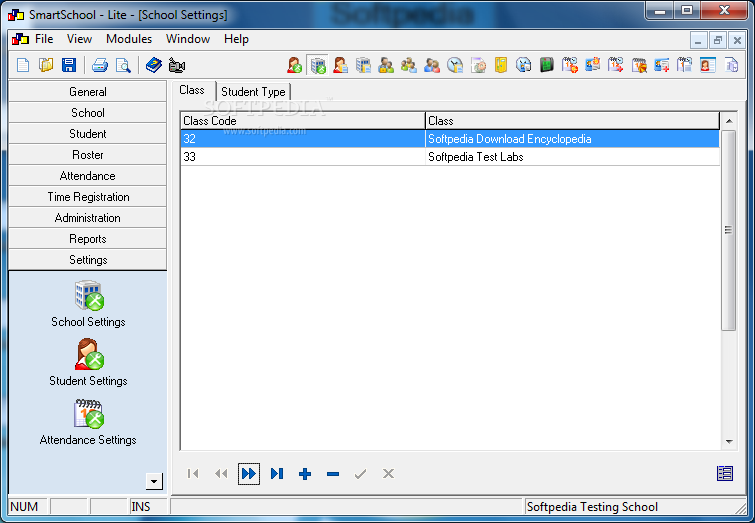755x523 pixels.
Task: Click the video camera toolbar icon
Action: click(177, 65)
